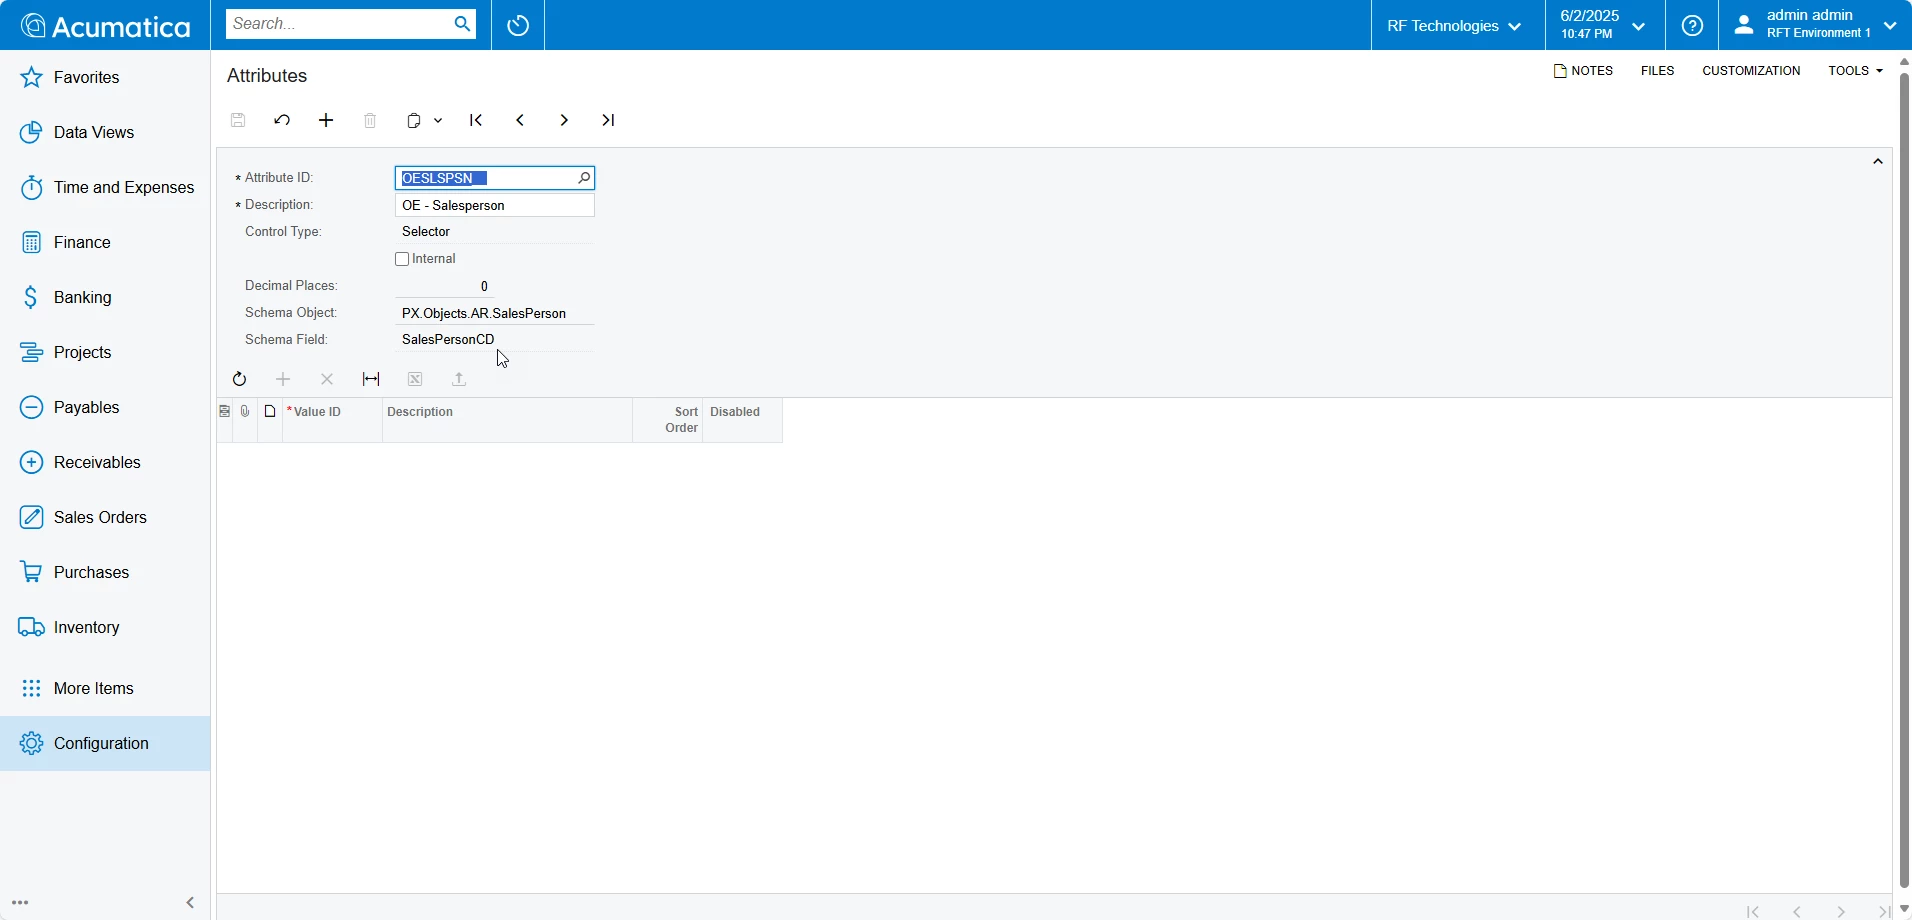
Task: Add a new attribute record
Action: pos(326,121)
